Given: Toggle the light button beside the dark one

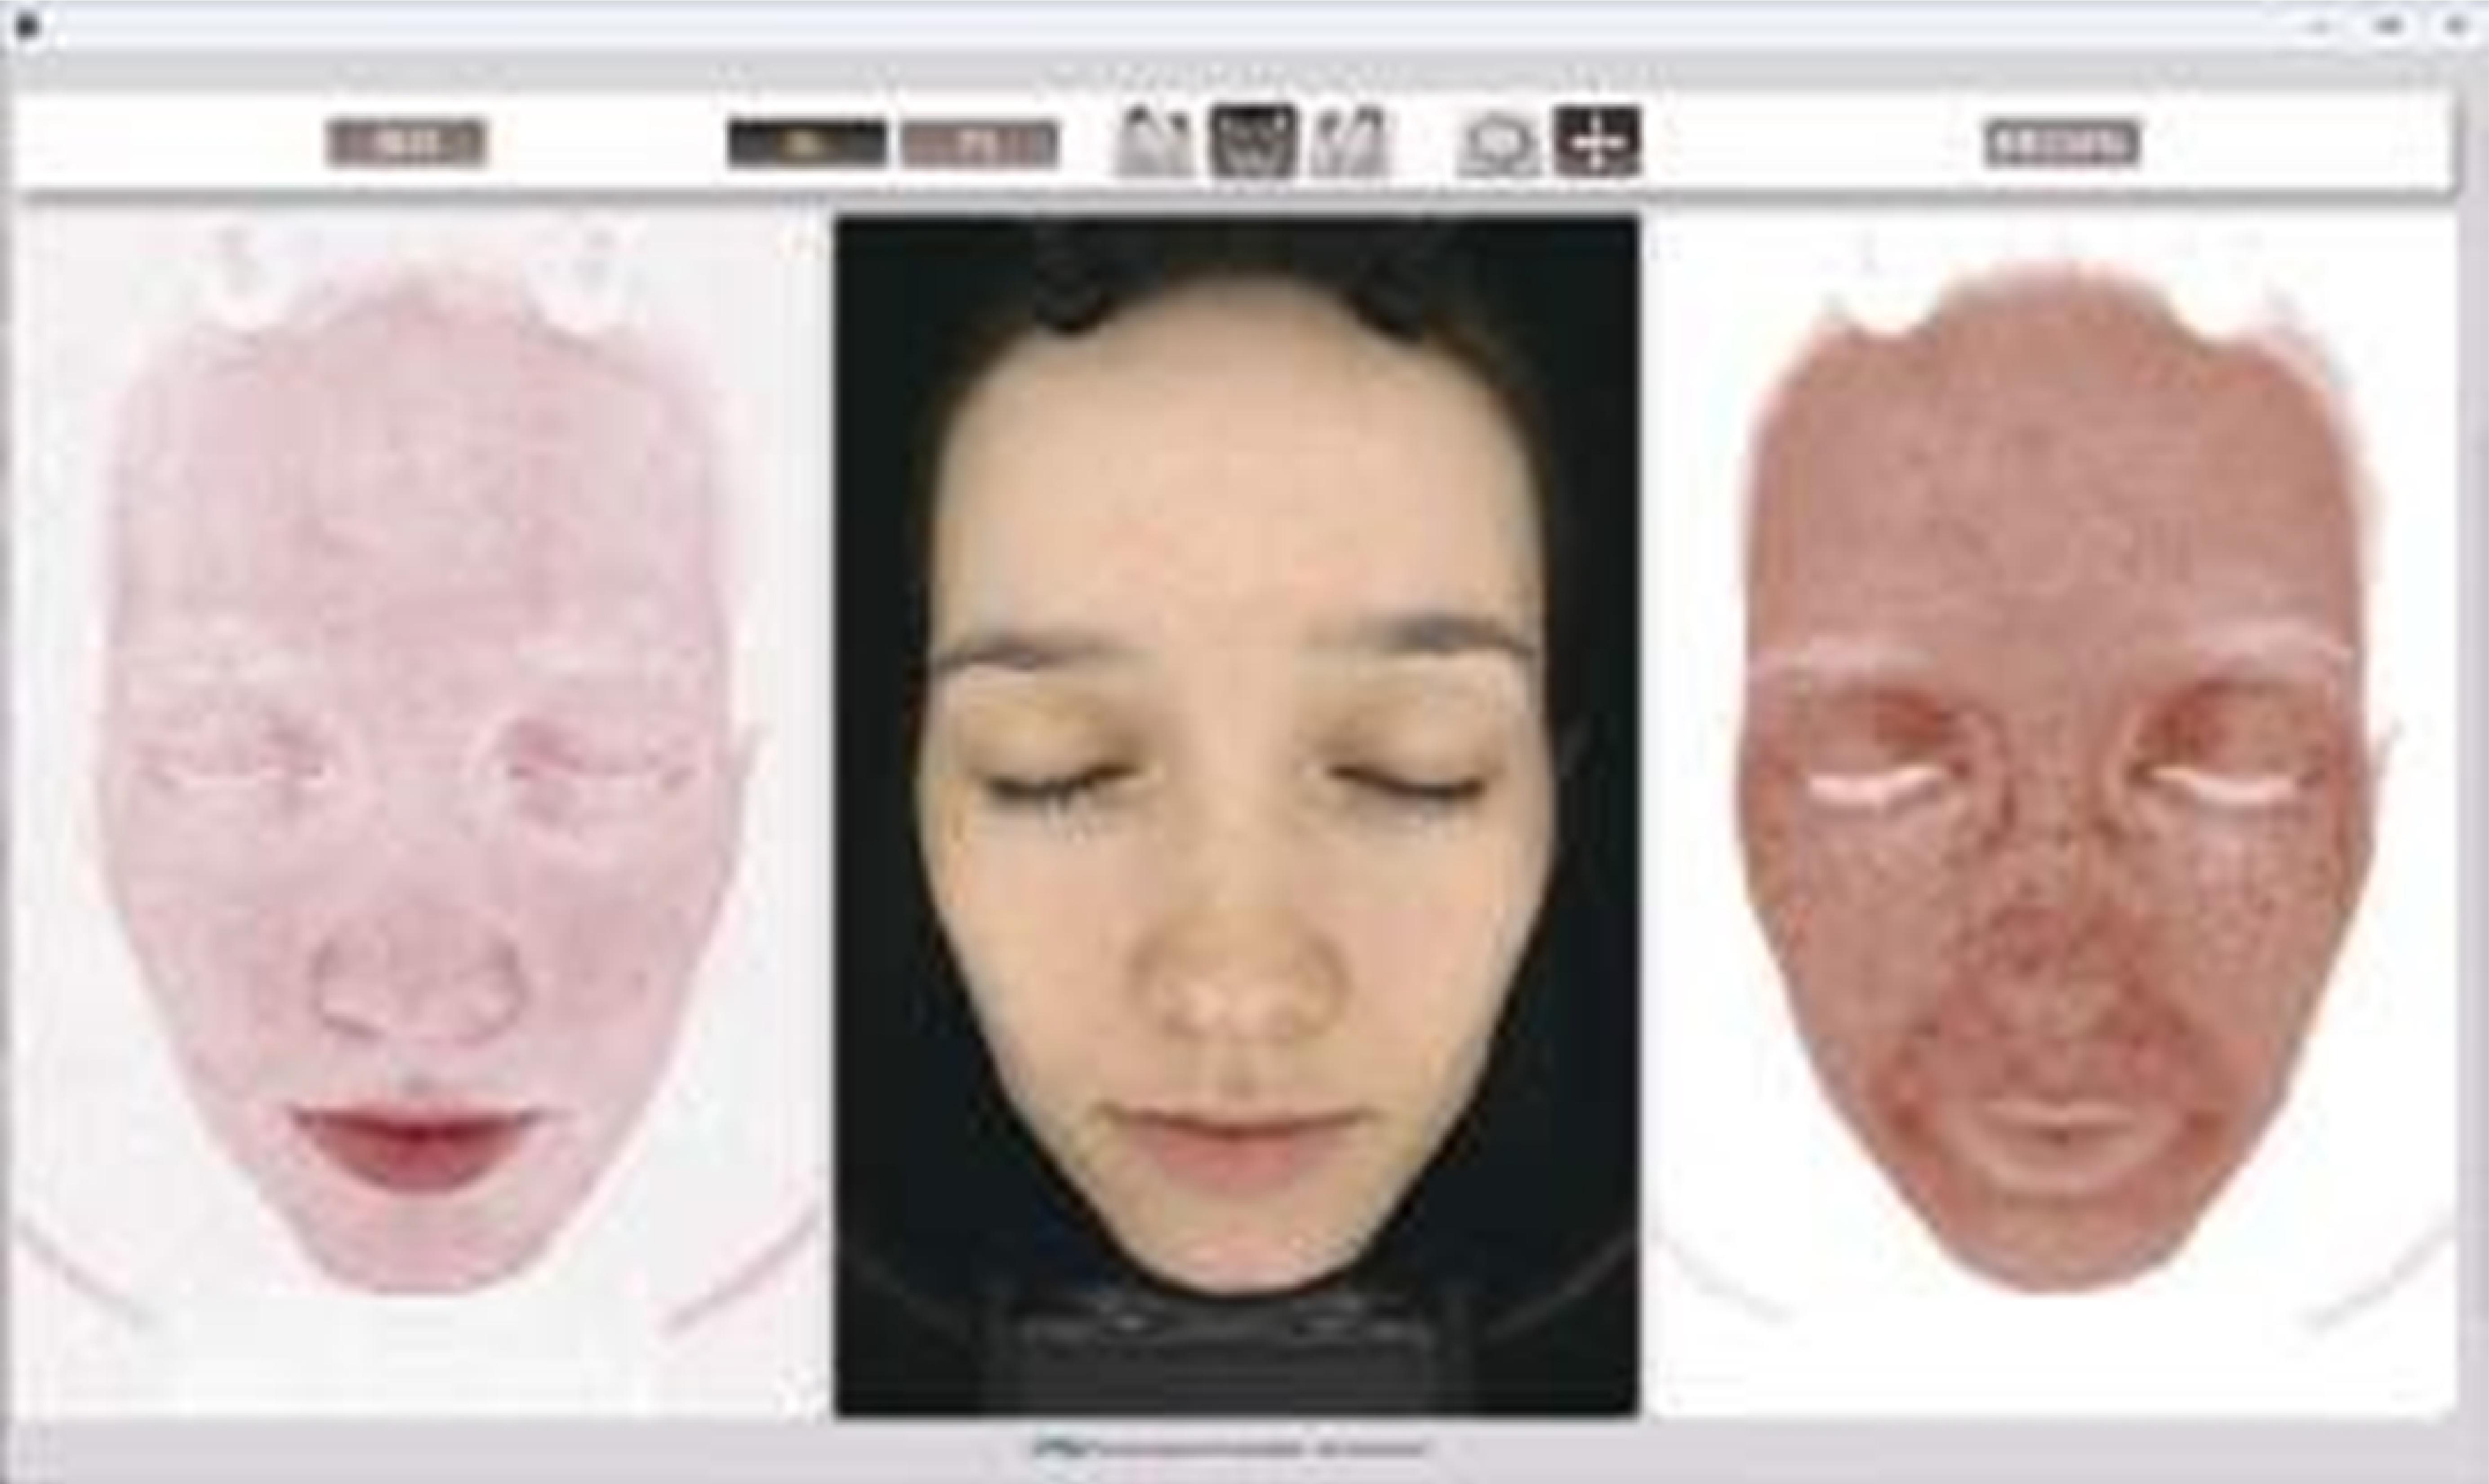Looking at the screenshot, I should (979, 143).
